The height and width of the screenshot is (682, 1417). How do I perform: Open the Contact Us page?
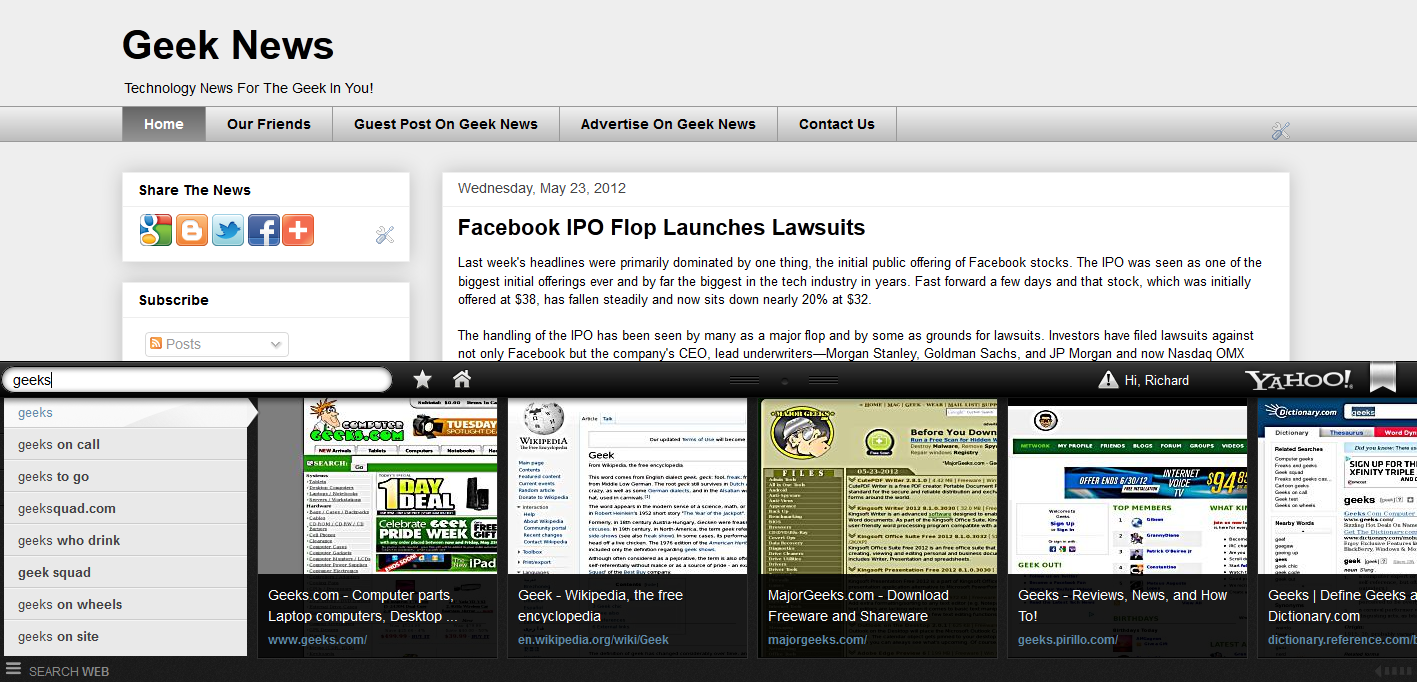coord(836,124)
